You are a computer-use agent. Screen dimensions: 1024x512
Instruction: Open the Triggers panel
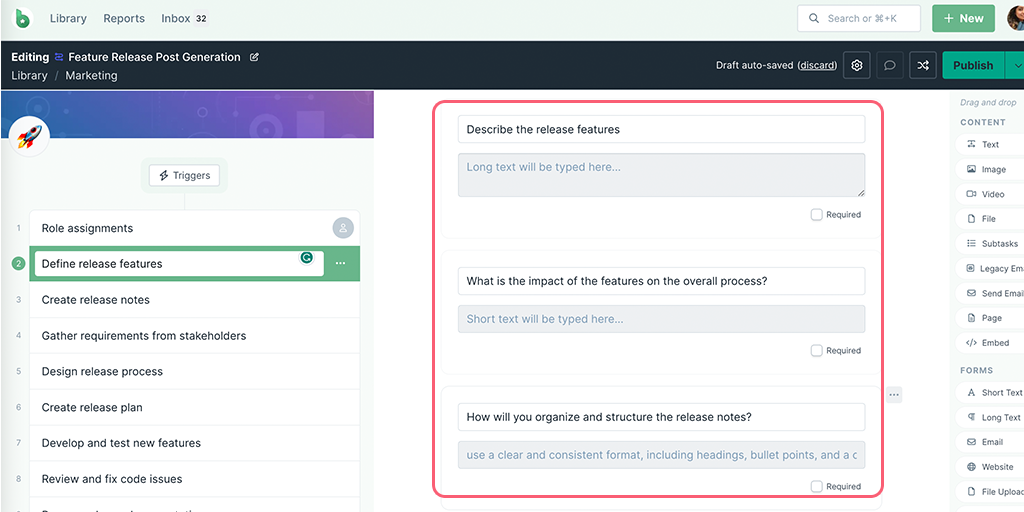pyautogui.click(x=184, y=175)
